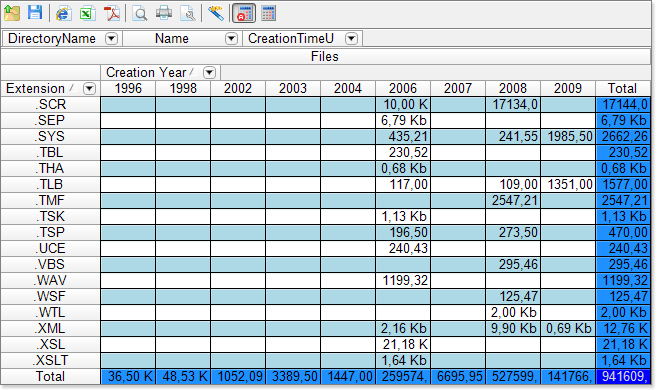The image size is (657, 390).
Task: Select the .SCR extension row header
Action: pyautogui.click(x=50, y=104)
